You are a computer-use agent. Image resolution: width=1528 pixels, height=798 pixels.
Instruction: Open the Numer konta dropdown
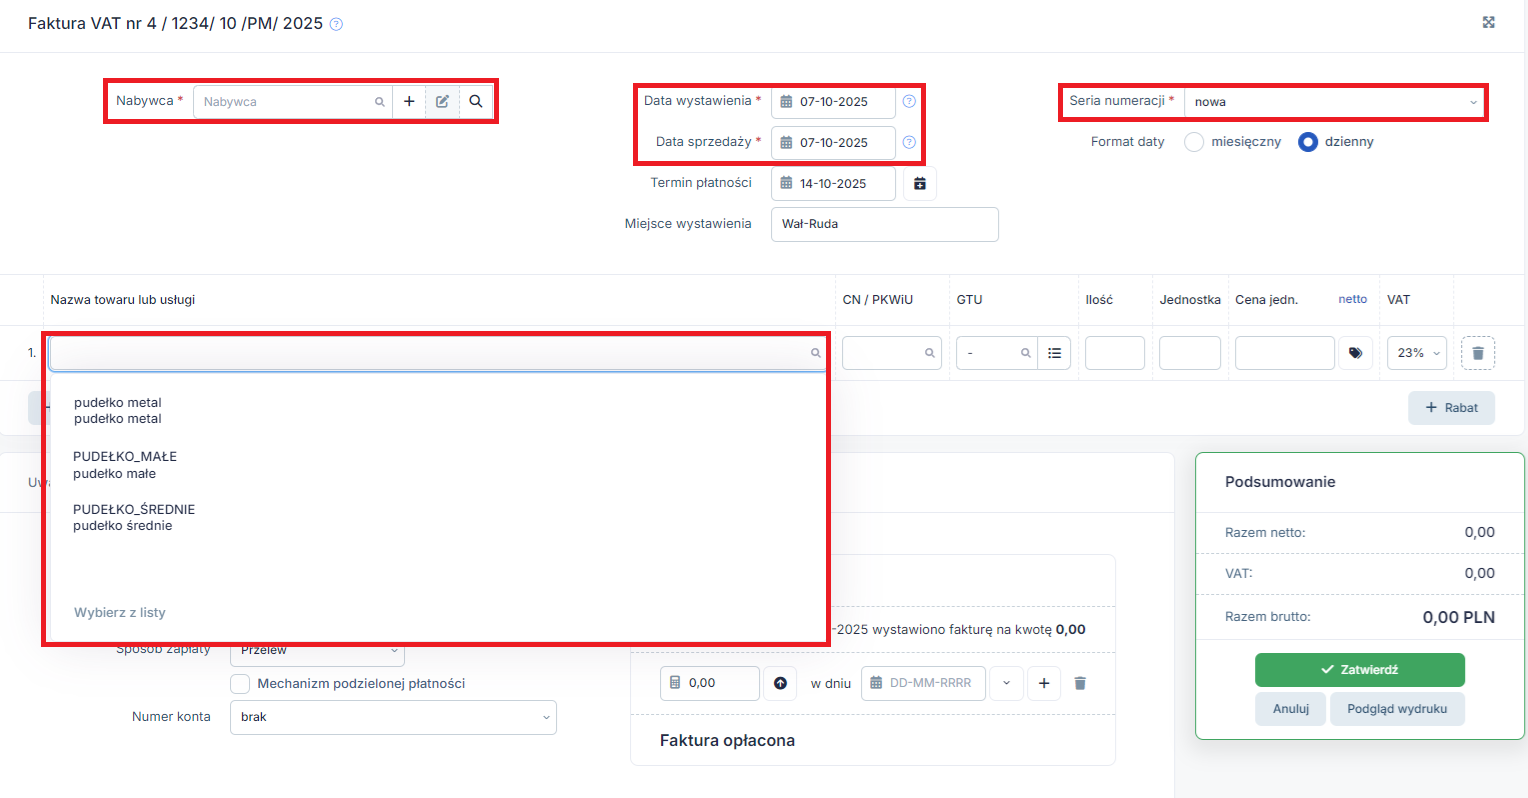[393, 717]
